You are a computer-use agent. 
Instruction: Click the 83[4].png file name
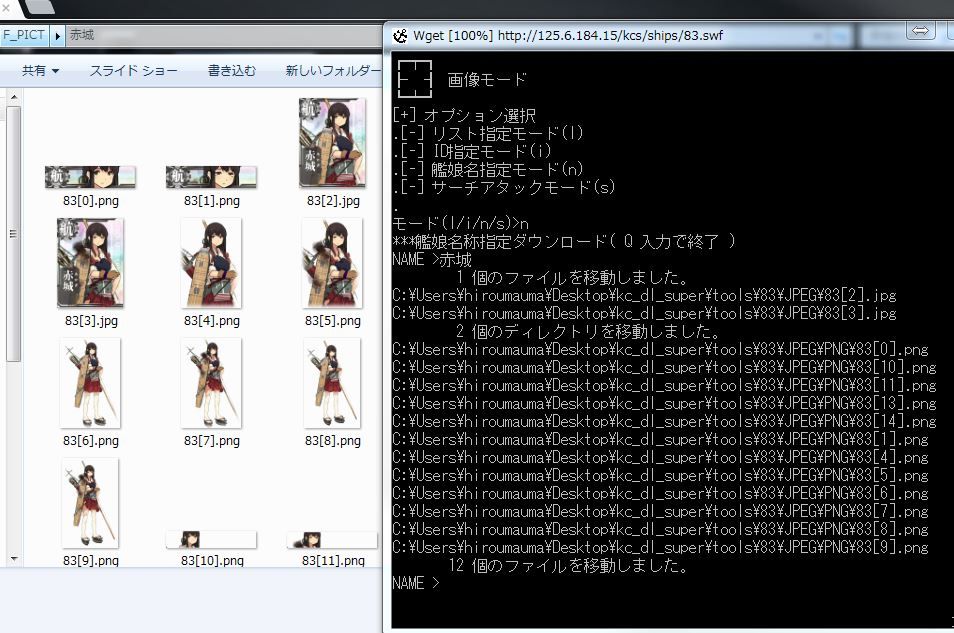pos(212,320)
